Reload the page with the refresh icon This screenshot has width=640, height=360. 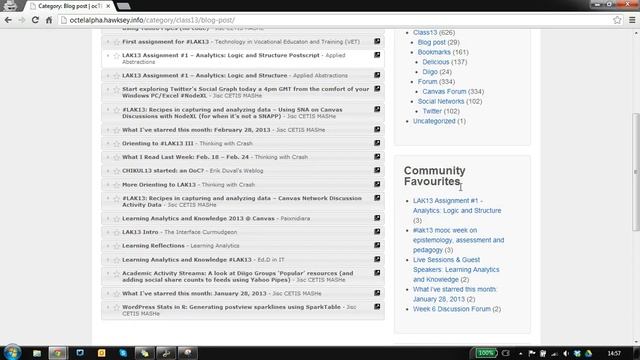click(x=35, y=20)
